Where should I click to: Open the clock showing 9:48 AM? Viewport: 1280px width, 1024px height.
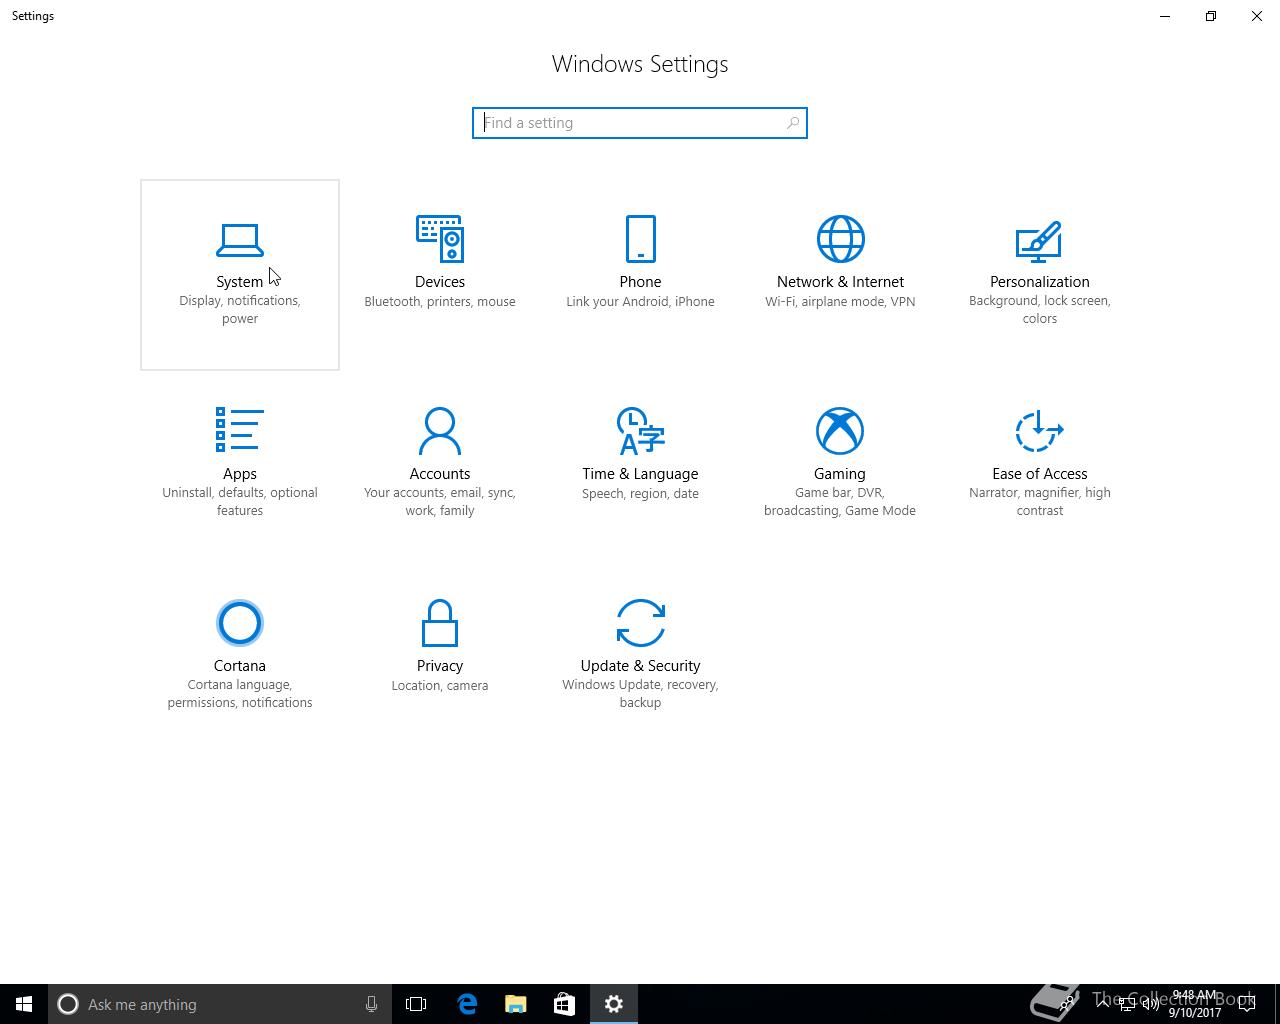(x=1195, y=1004)
